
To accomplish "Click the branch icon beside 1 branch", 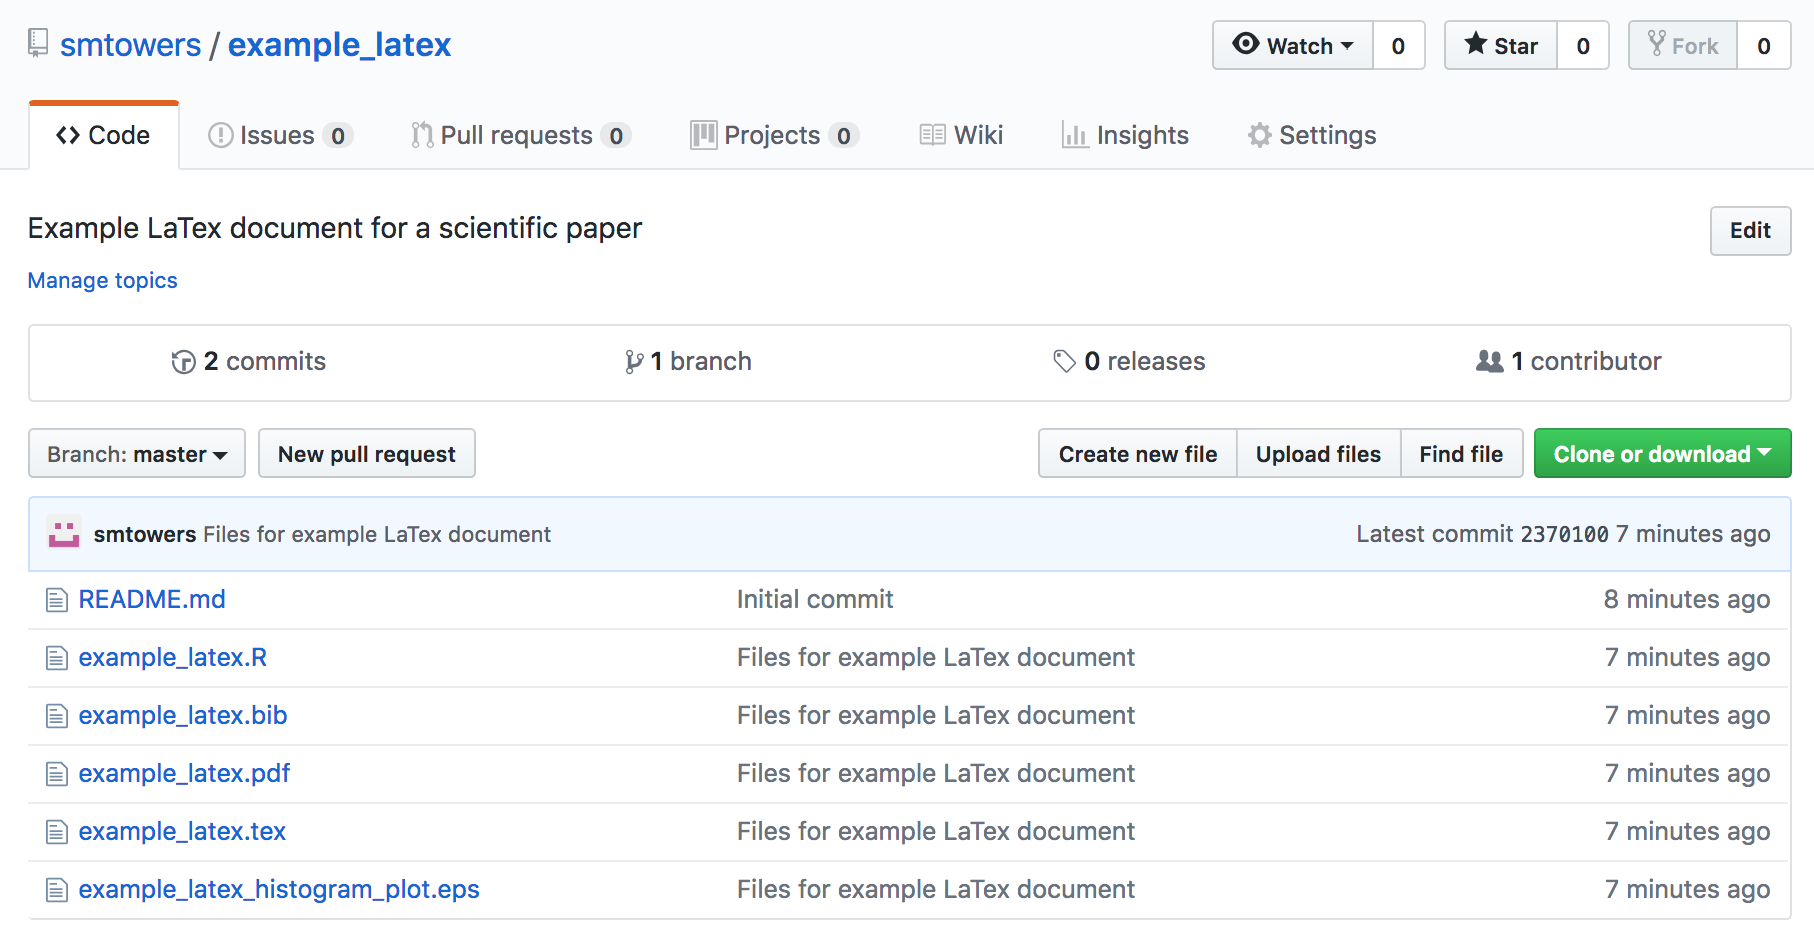I will point(634,362).
